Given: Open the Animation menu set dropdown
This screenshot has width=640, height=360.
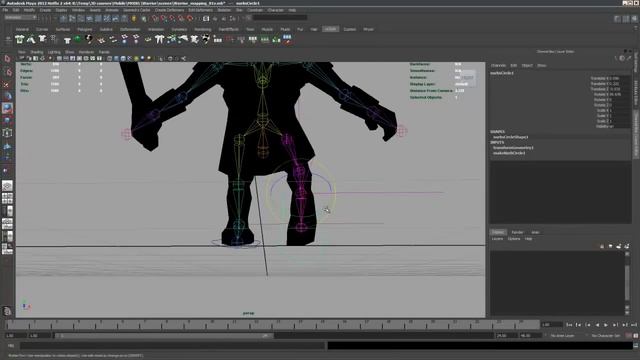Looking at the screenshot, I should click(20, 18).
